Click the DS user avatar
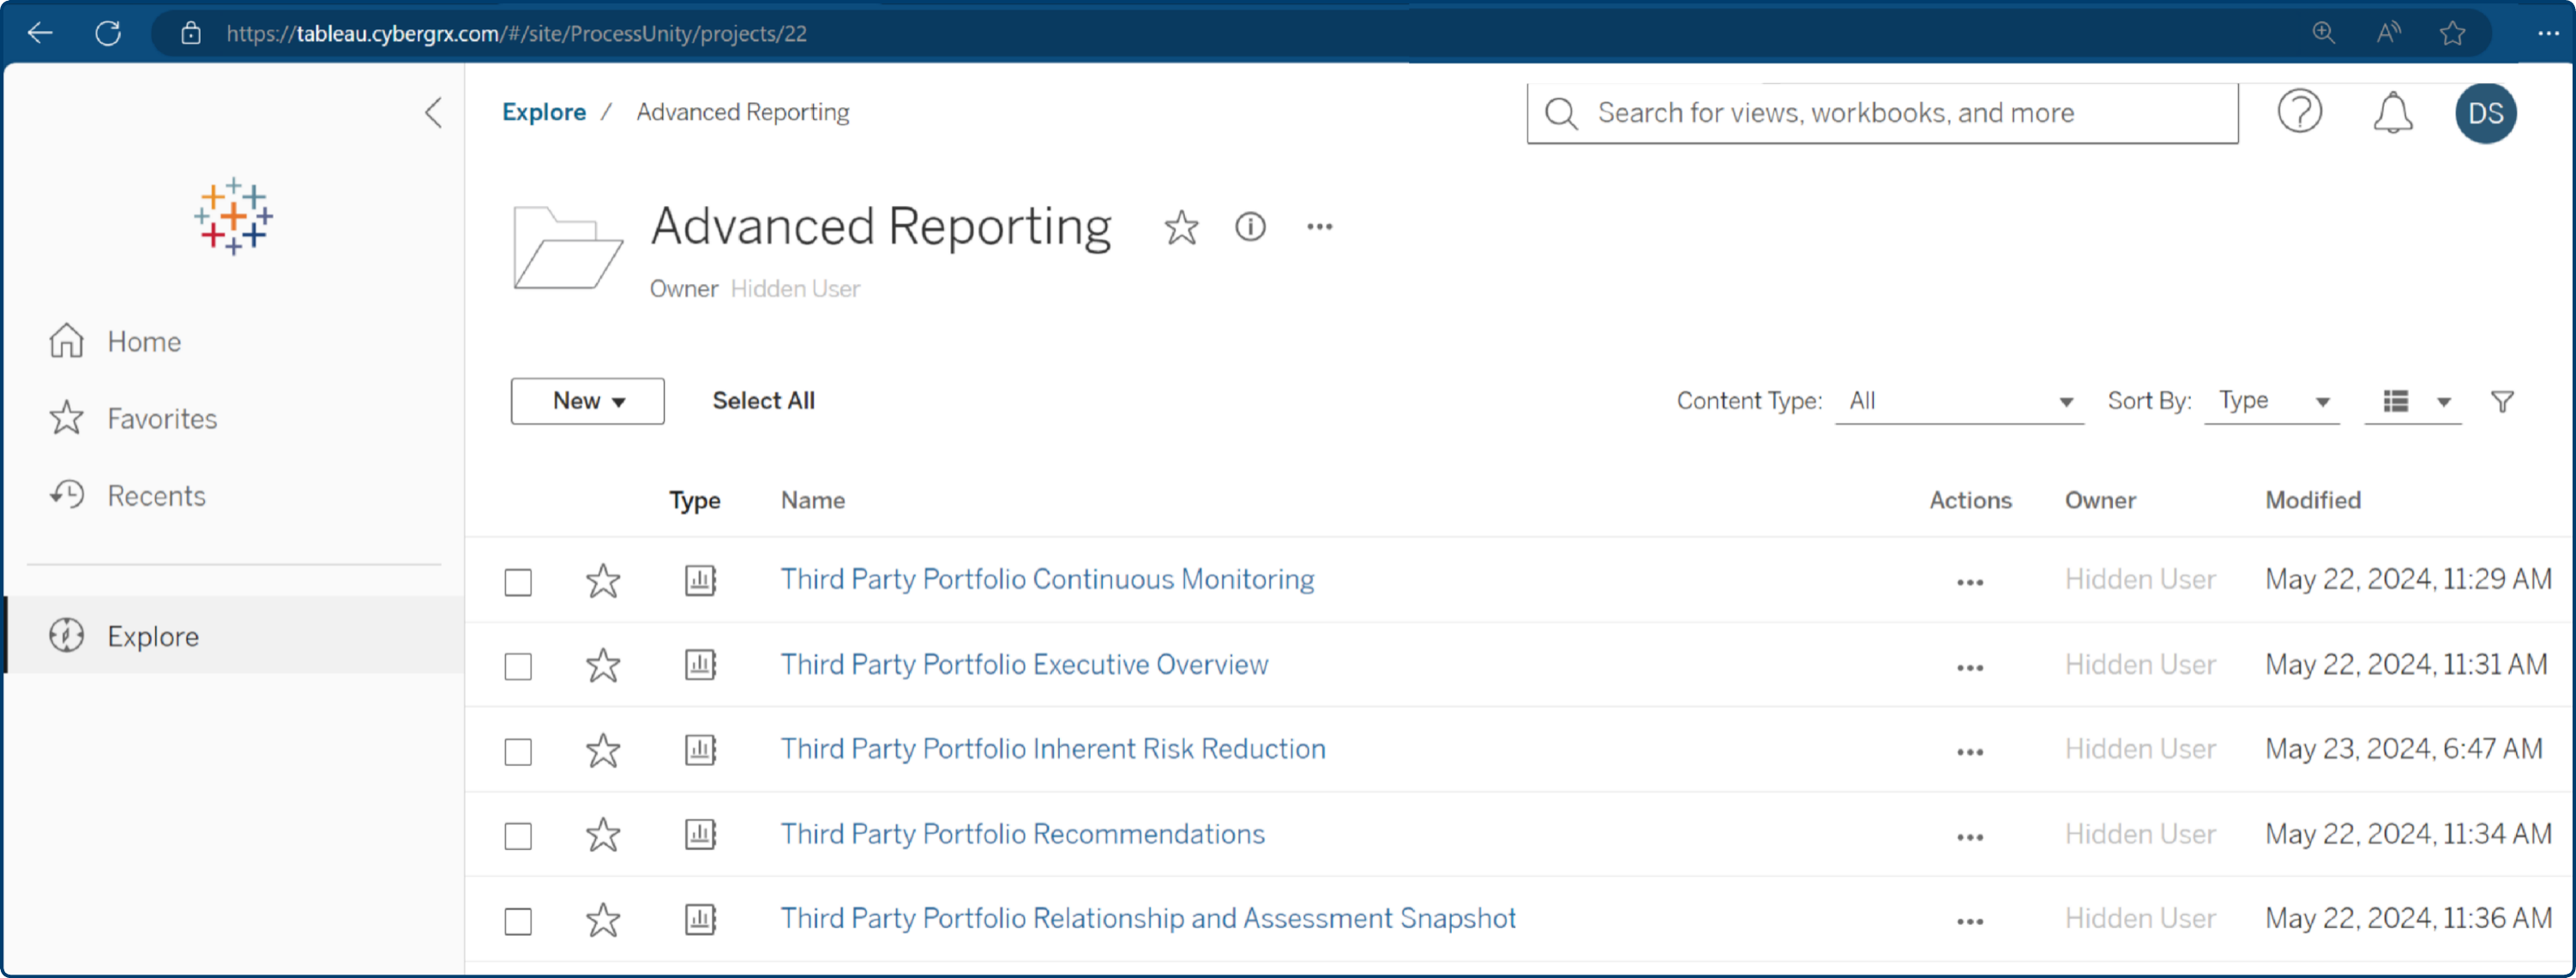2576x978 pixels. click(2486, 113)
